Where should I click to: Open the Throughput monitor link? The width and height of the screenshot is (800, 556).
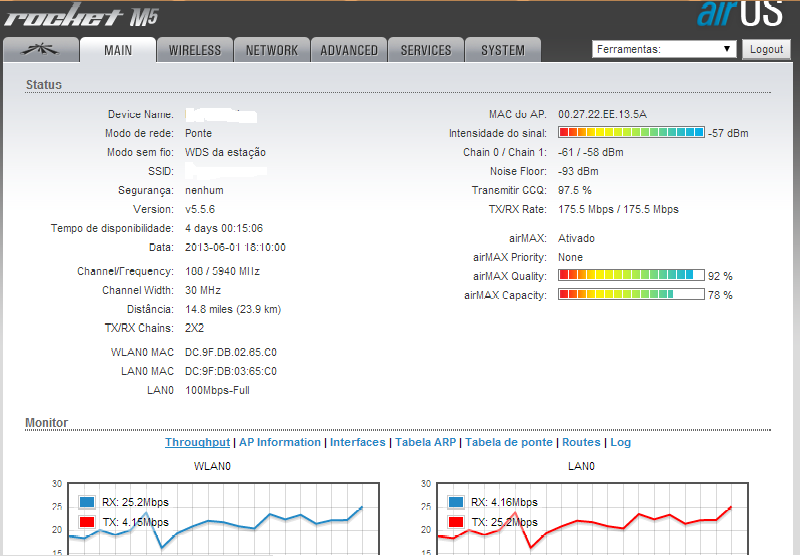[197, 442]
